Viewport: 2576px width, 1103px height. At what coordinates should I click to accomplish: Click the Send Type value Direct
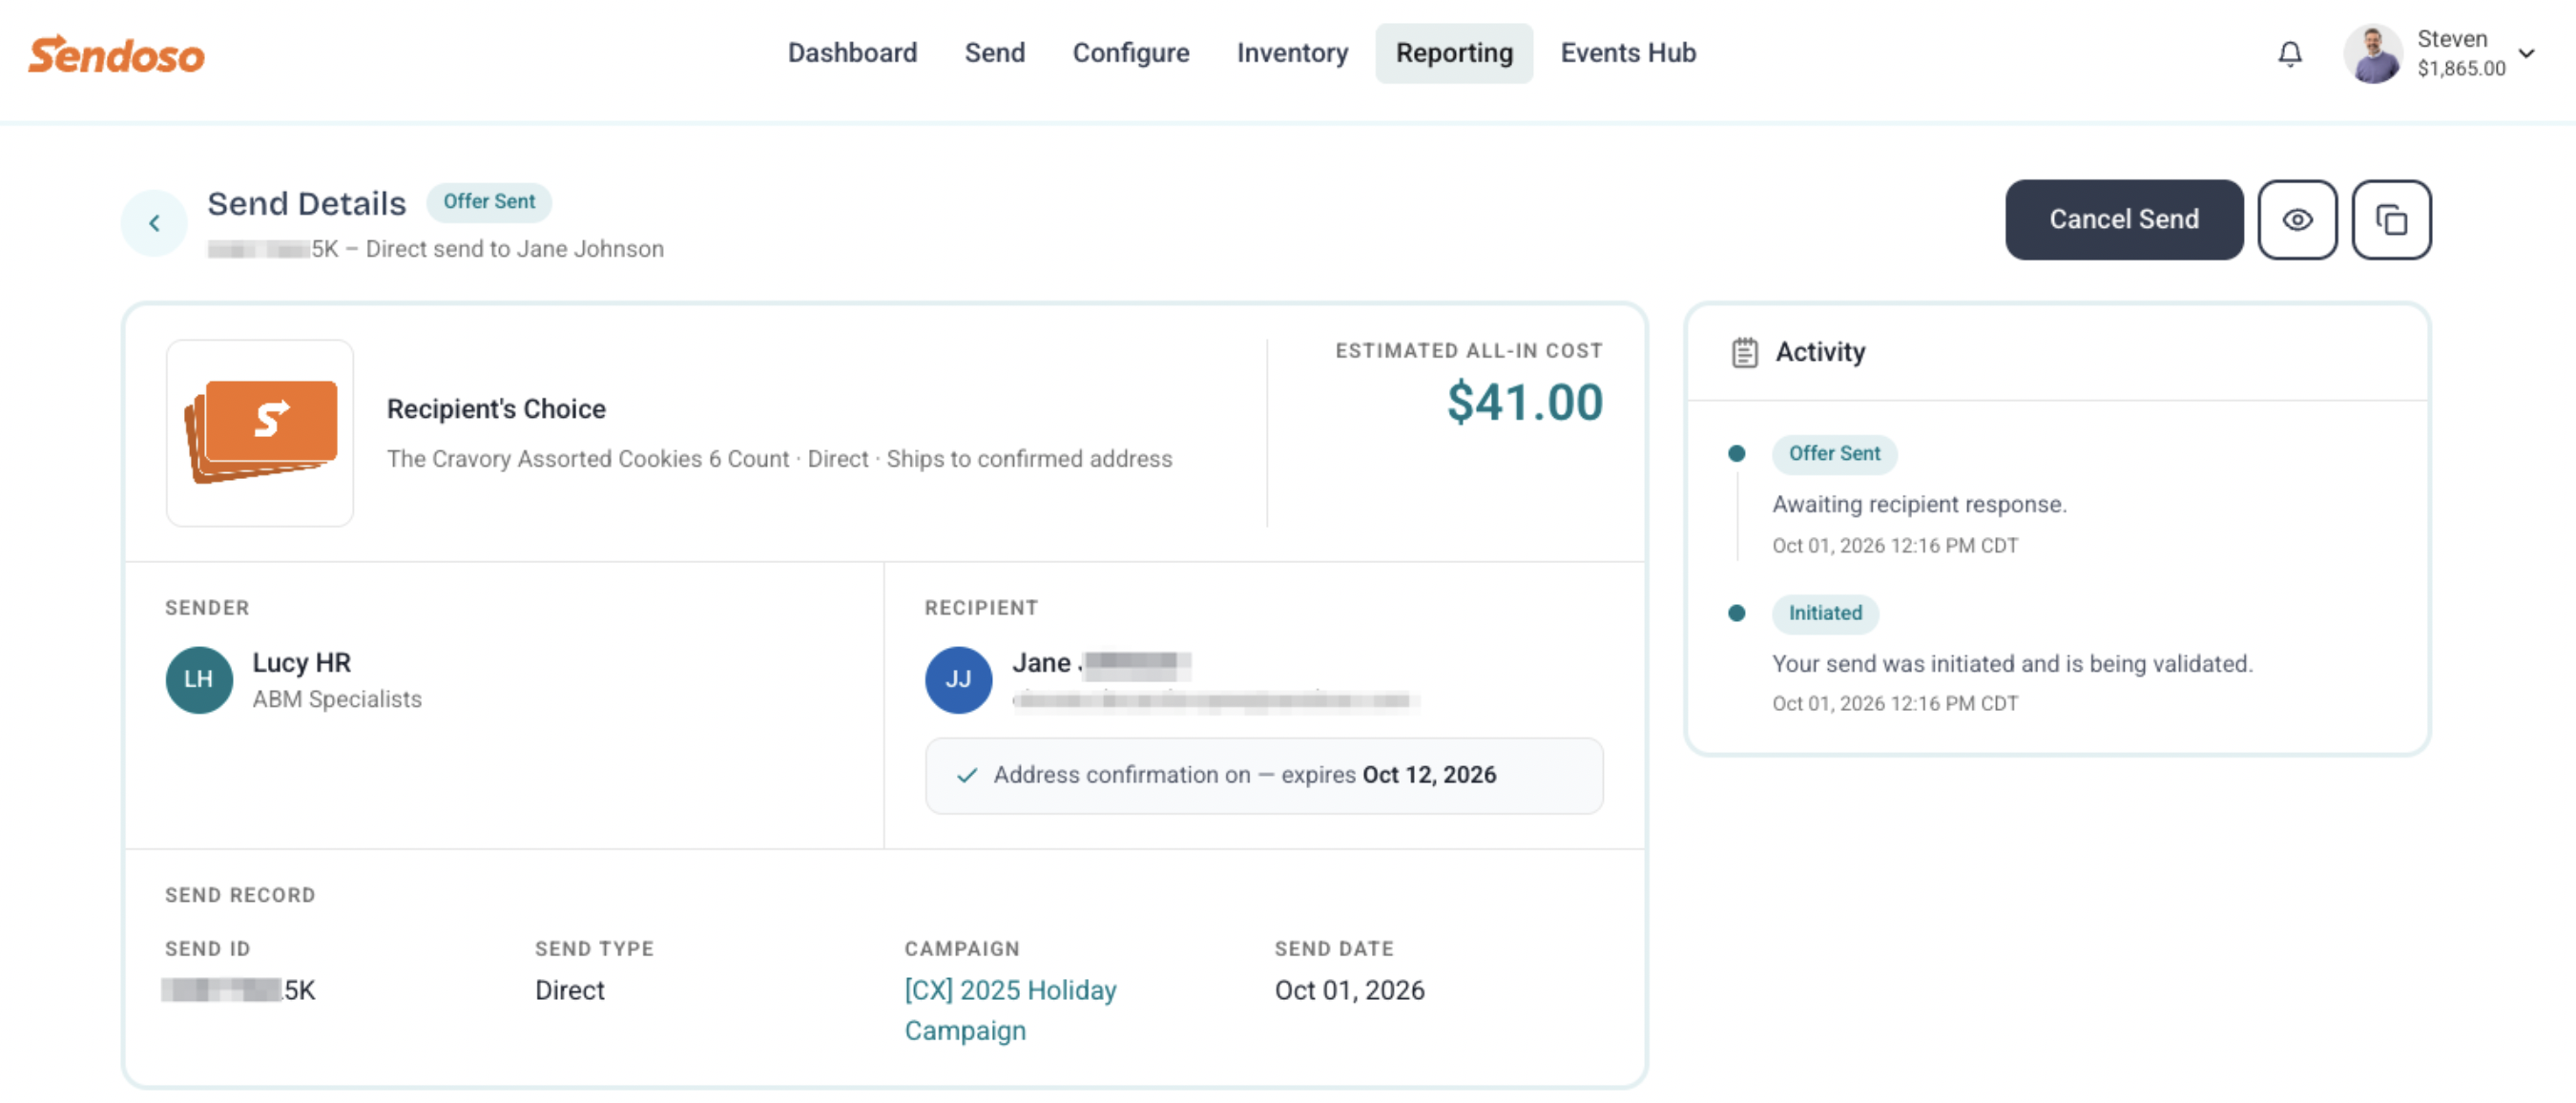(569, 991)
